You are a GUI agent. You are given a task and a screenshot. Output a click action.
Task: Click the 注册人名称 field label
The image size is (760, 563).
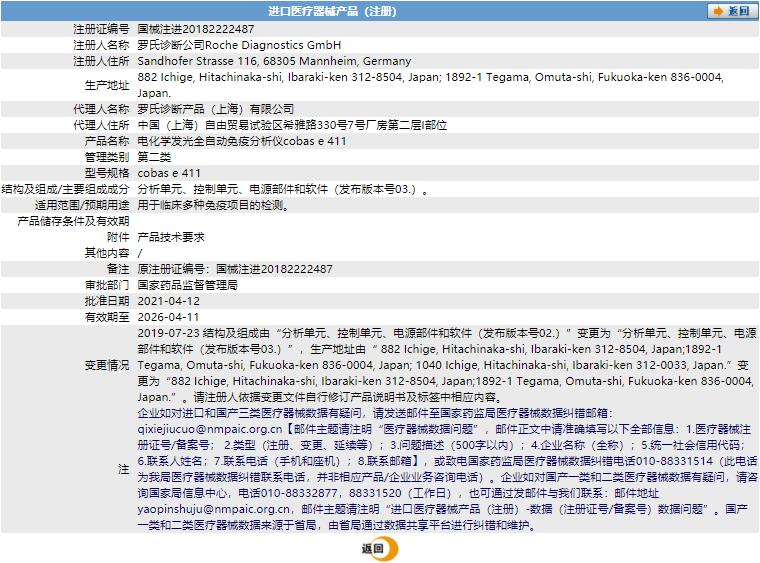(x=101, y=45)
